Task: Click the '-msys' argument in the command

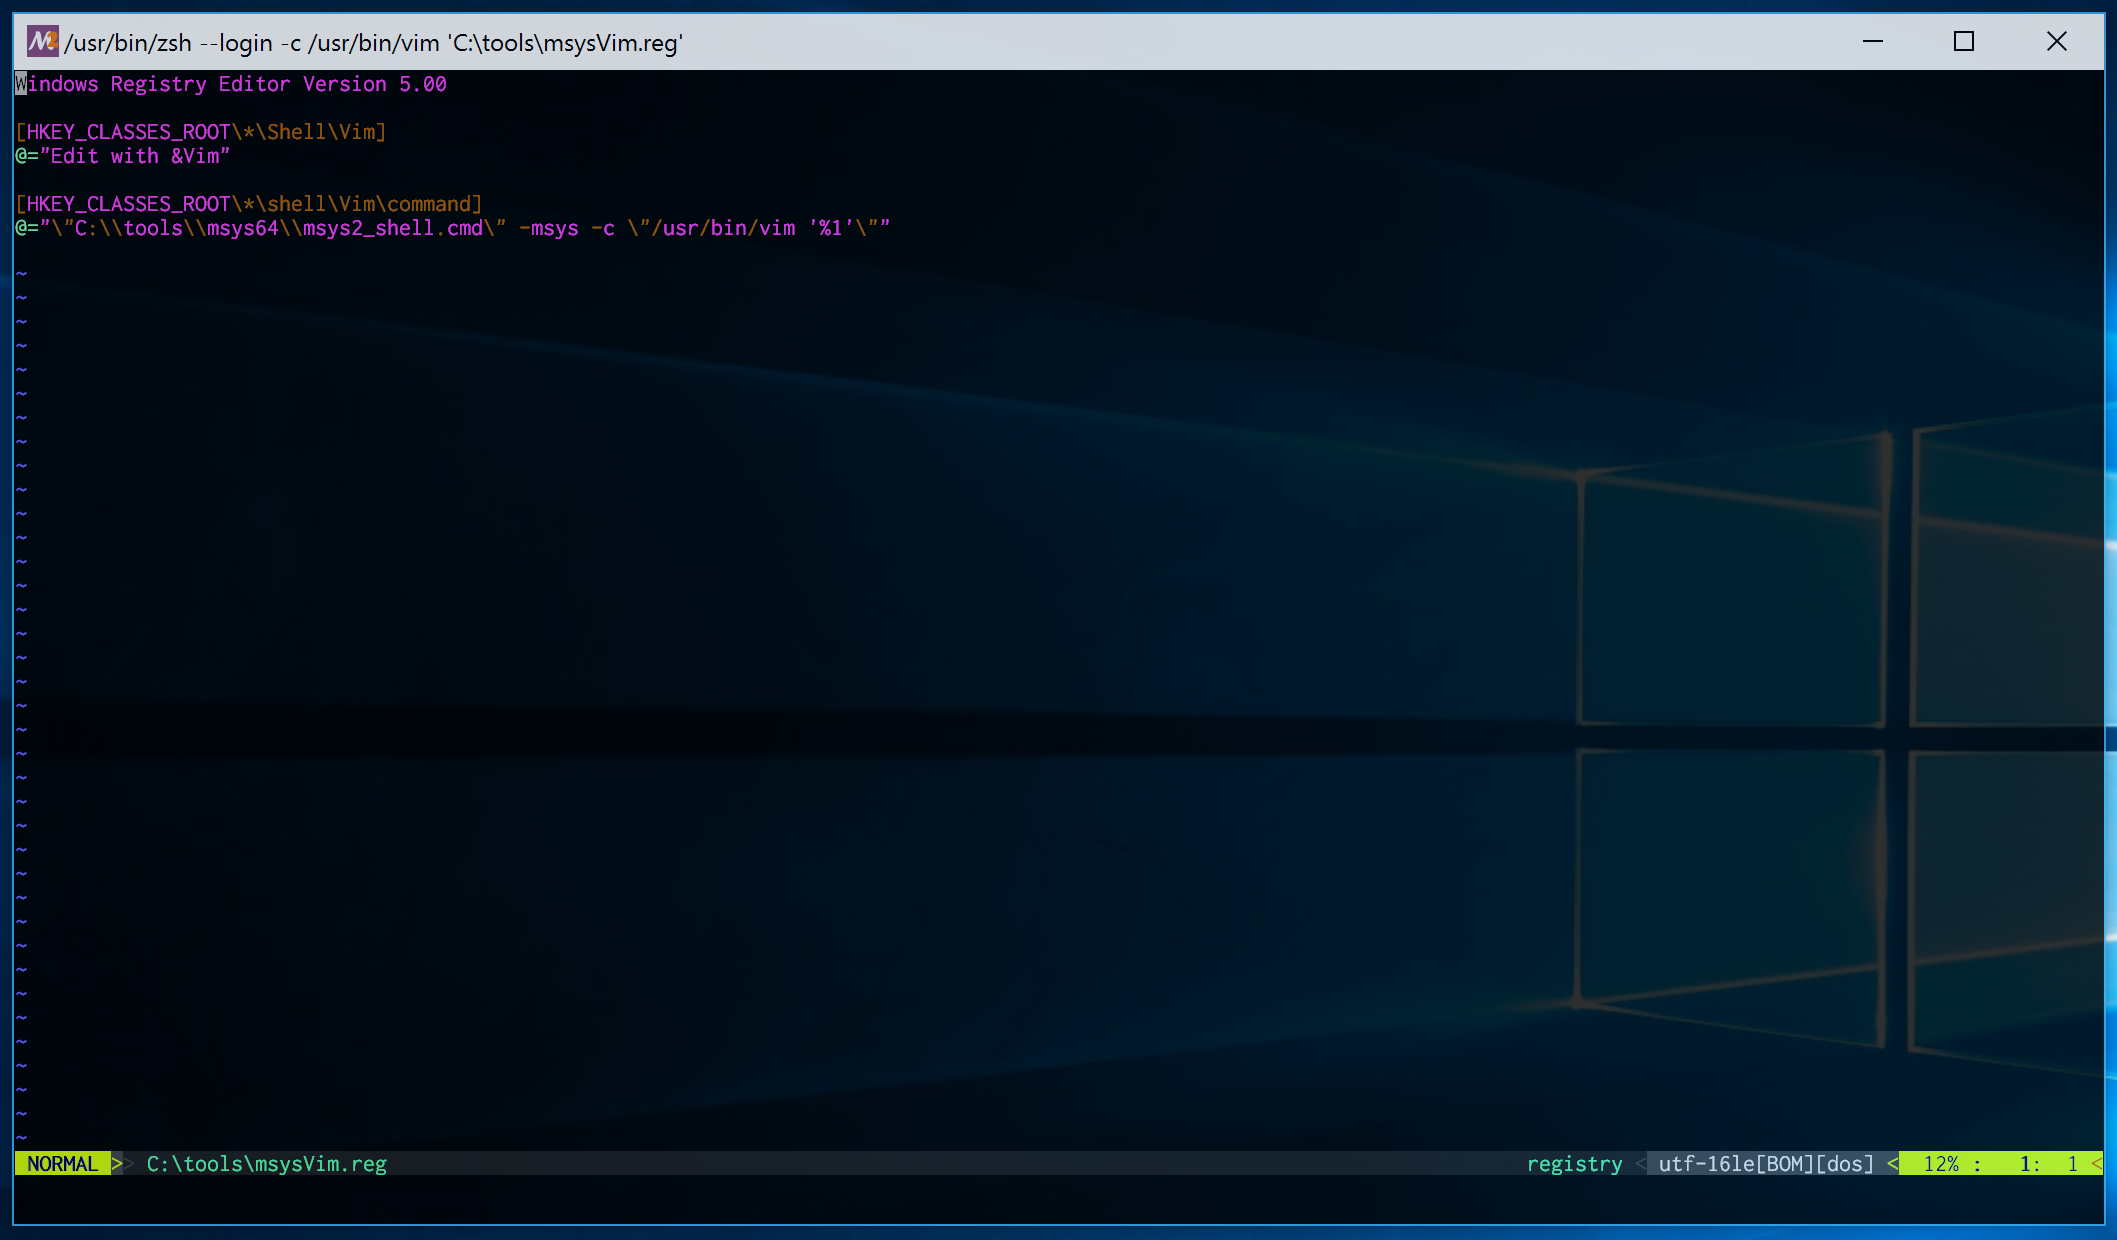Action: click(x=549, y=228)
